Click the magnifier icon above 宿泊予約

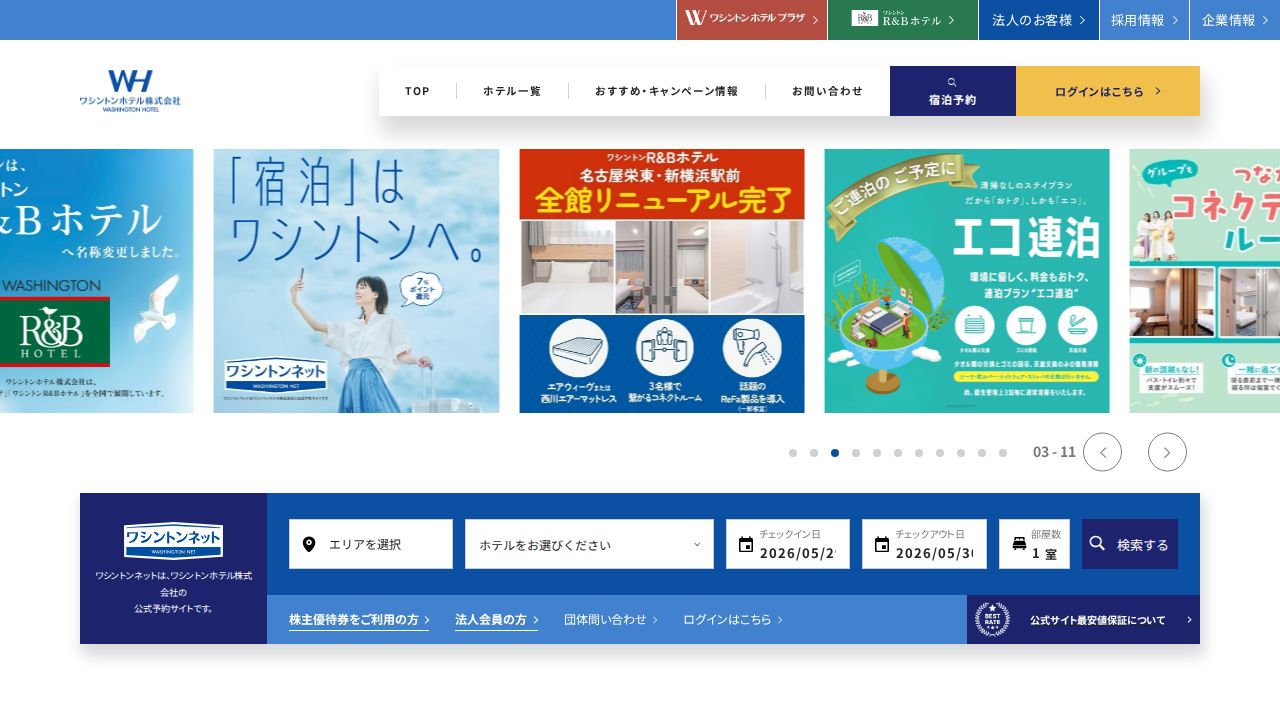click(x=952, y=82)
